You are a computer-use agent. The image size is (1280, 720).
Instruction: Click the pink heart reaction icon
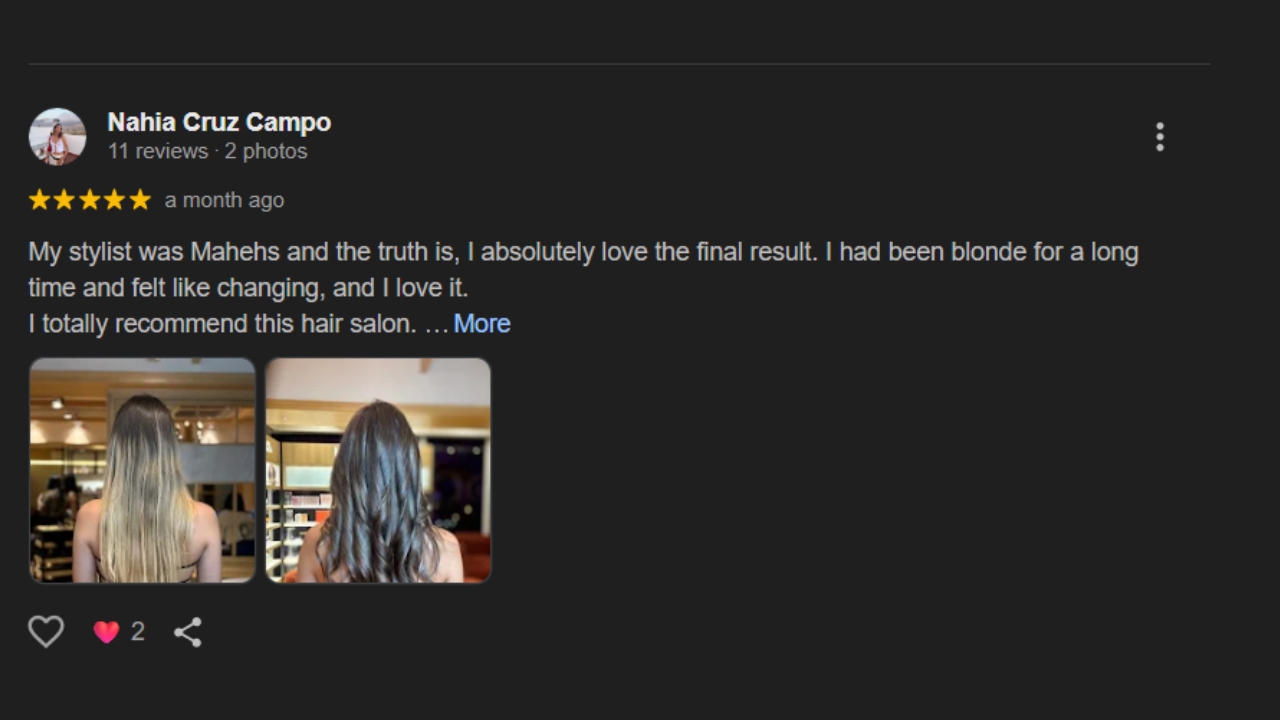(106, 632)
